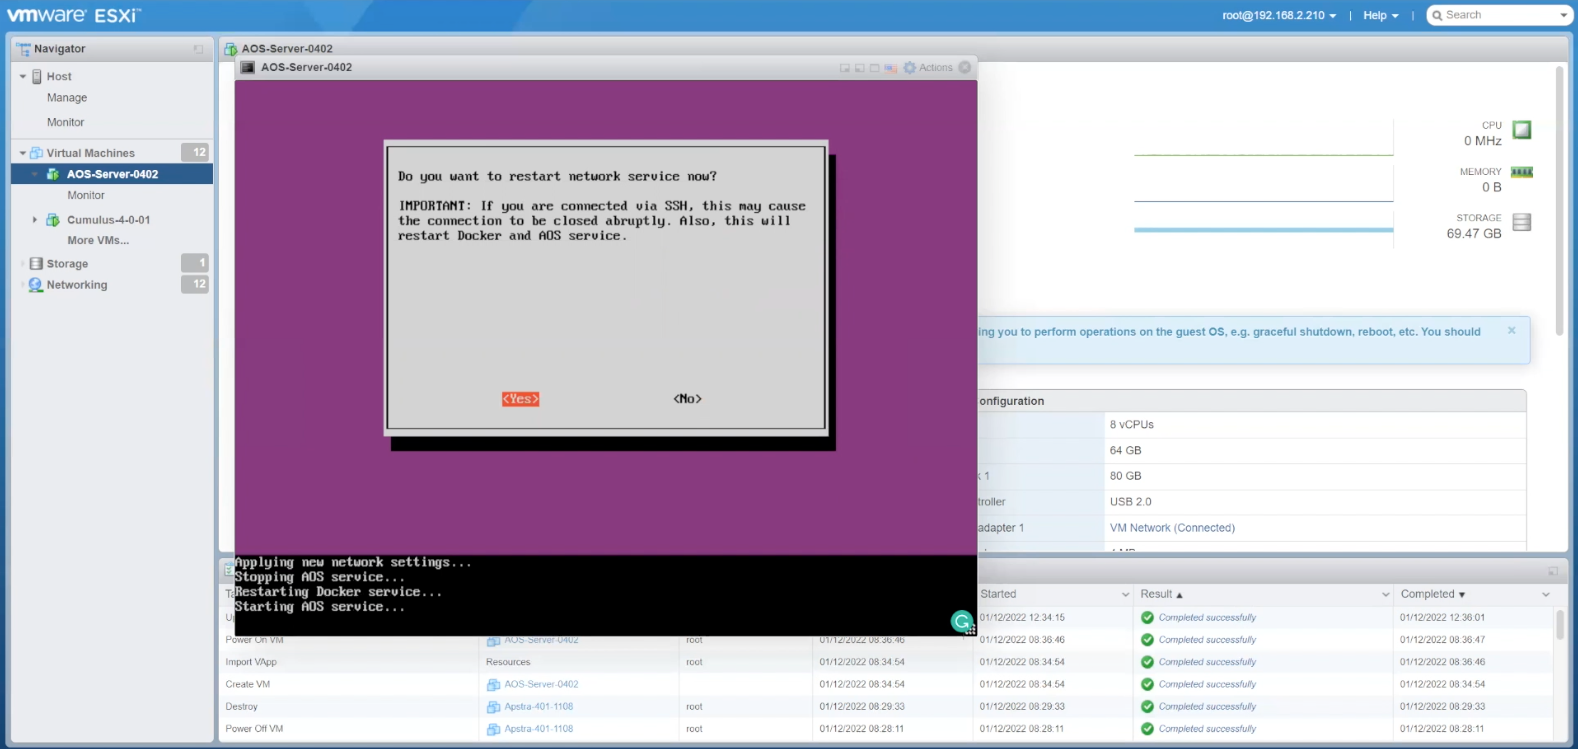
Task: Click the main panel vertical scrollbar
Action: pos(1559,200)
